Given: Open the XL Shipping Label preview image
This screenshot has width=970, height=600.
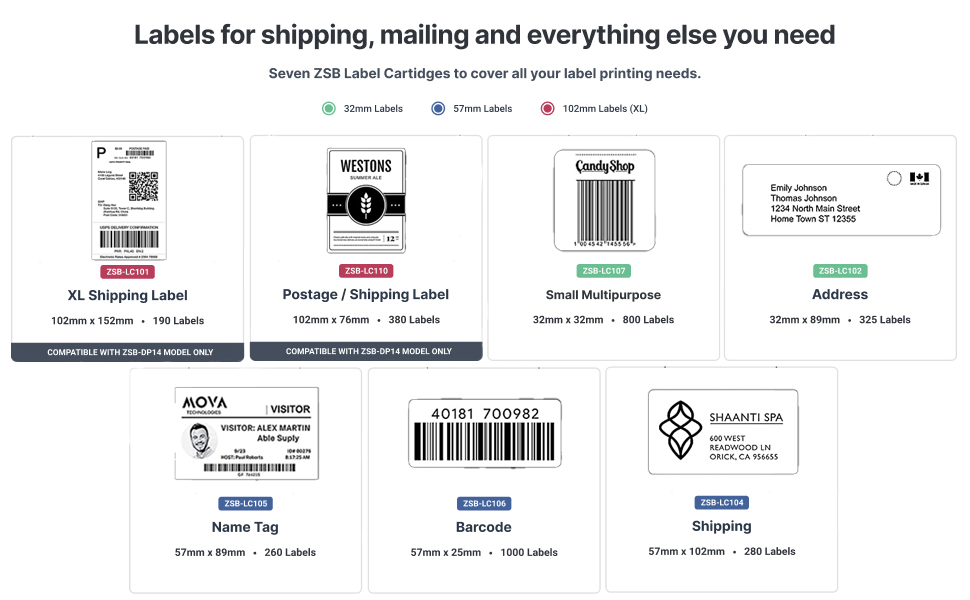Looking at the screenshot, I should [x=129, y=200].
